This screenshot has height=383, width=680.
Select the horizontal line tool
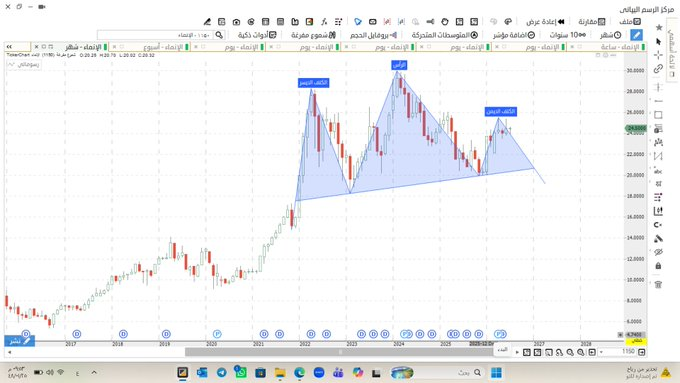[658, 101]
